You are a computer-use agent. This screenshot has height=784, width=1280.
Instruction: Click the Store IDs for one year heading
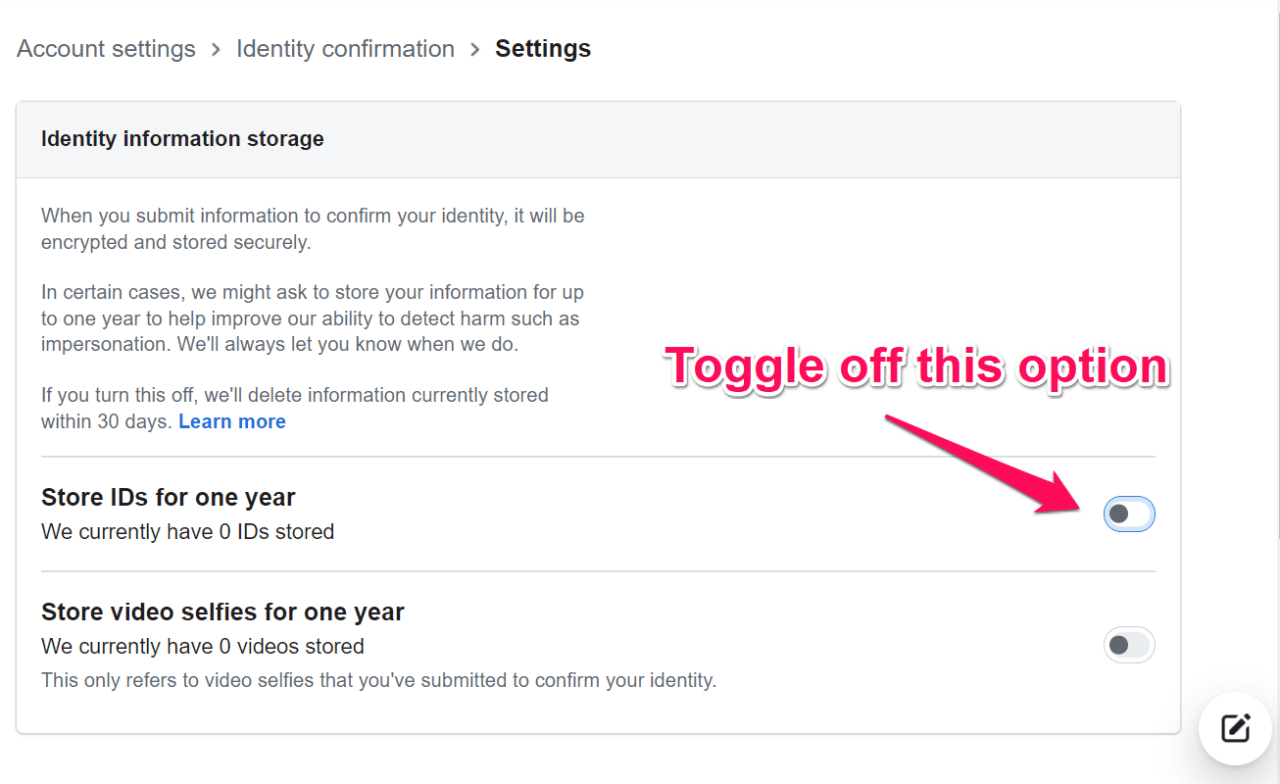(168, 497)
